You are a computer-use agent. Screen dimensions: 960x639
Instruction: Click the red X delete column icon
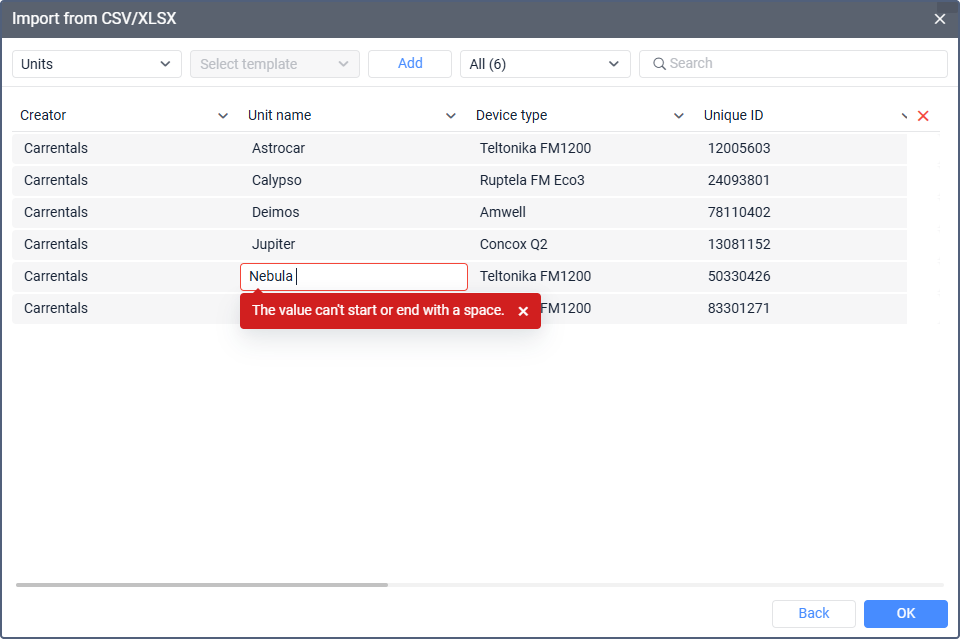[923, 116]
